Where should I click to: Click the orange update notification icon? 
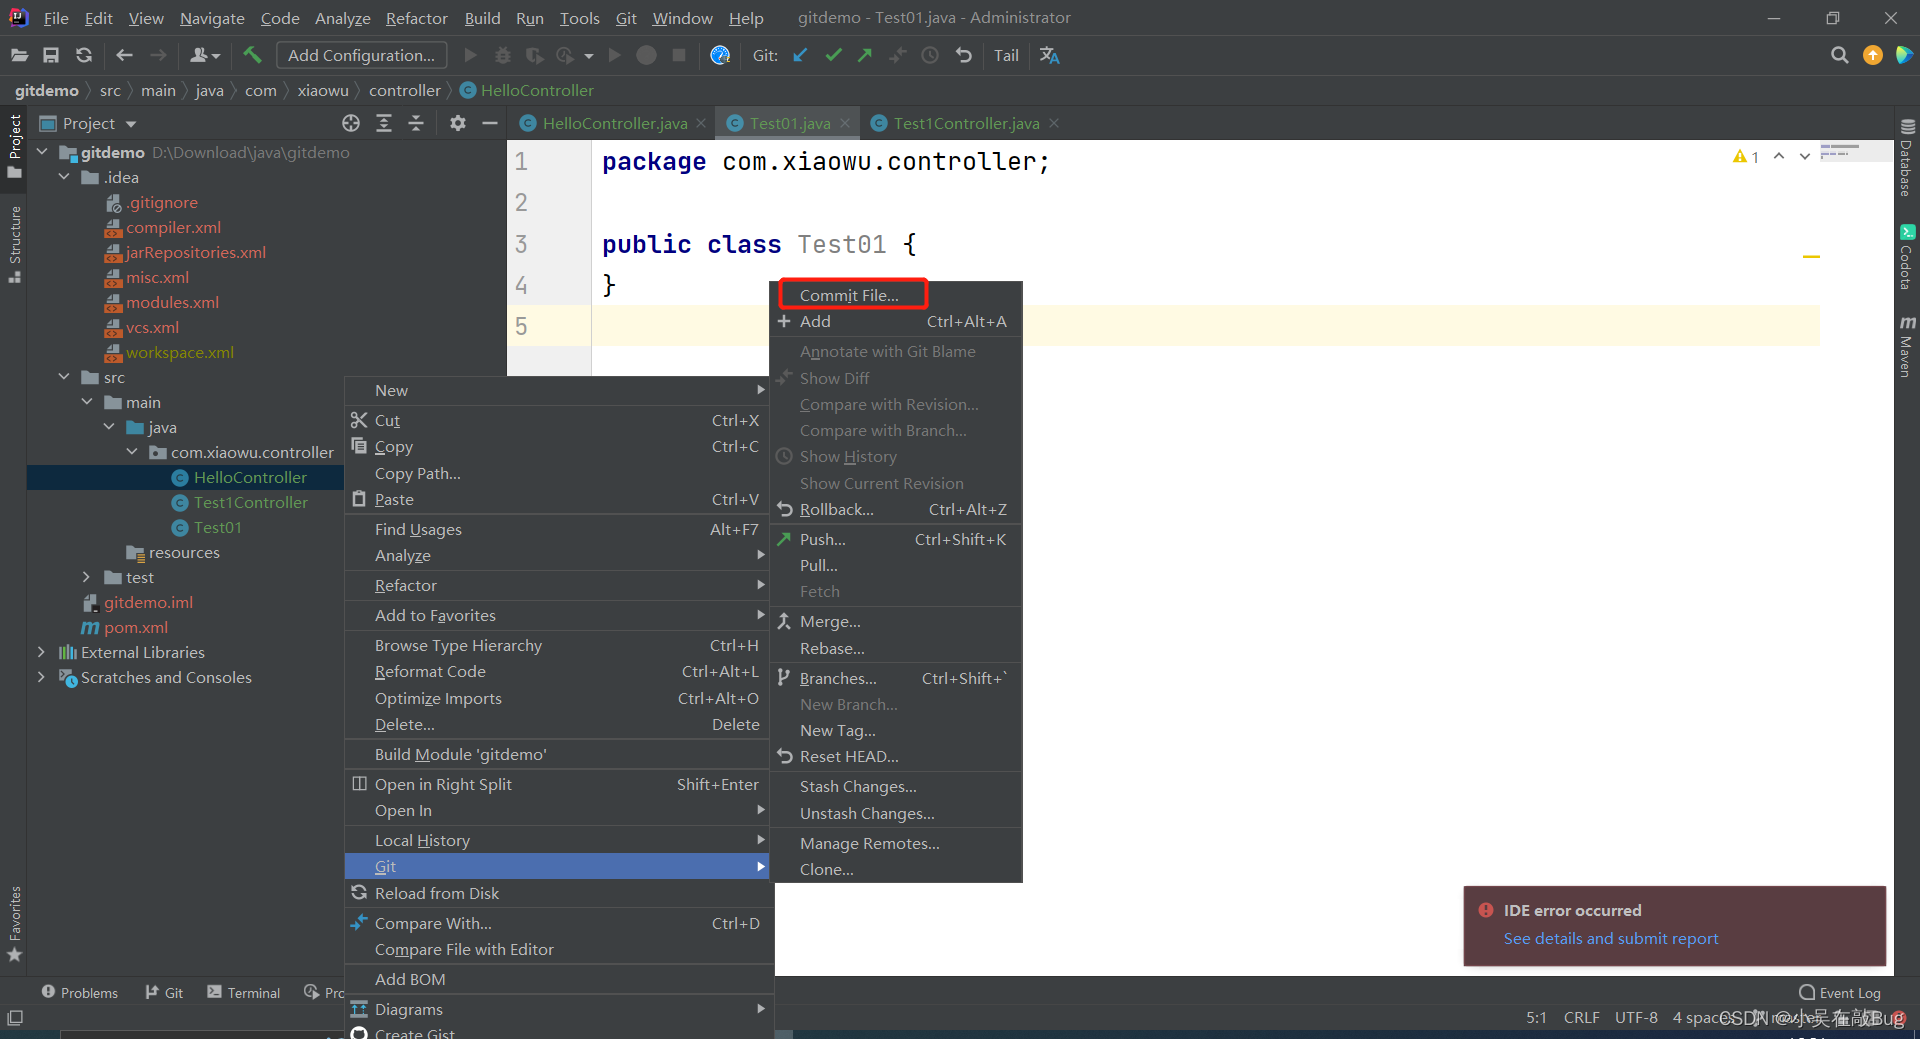tap(1872, 56)
